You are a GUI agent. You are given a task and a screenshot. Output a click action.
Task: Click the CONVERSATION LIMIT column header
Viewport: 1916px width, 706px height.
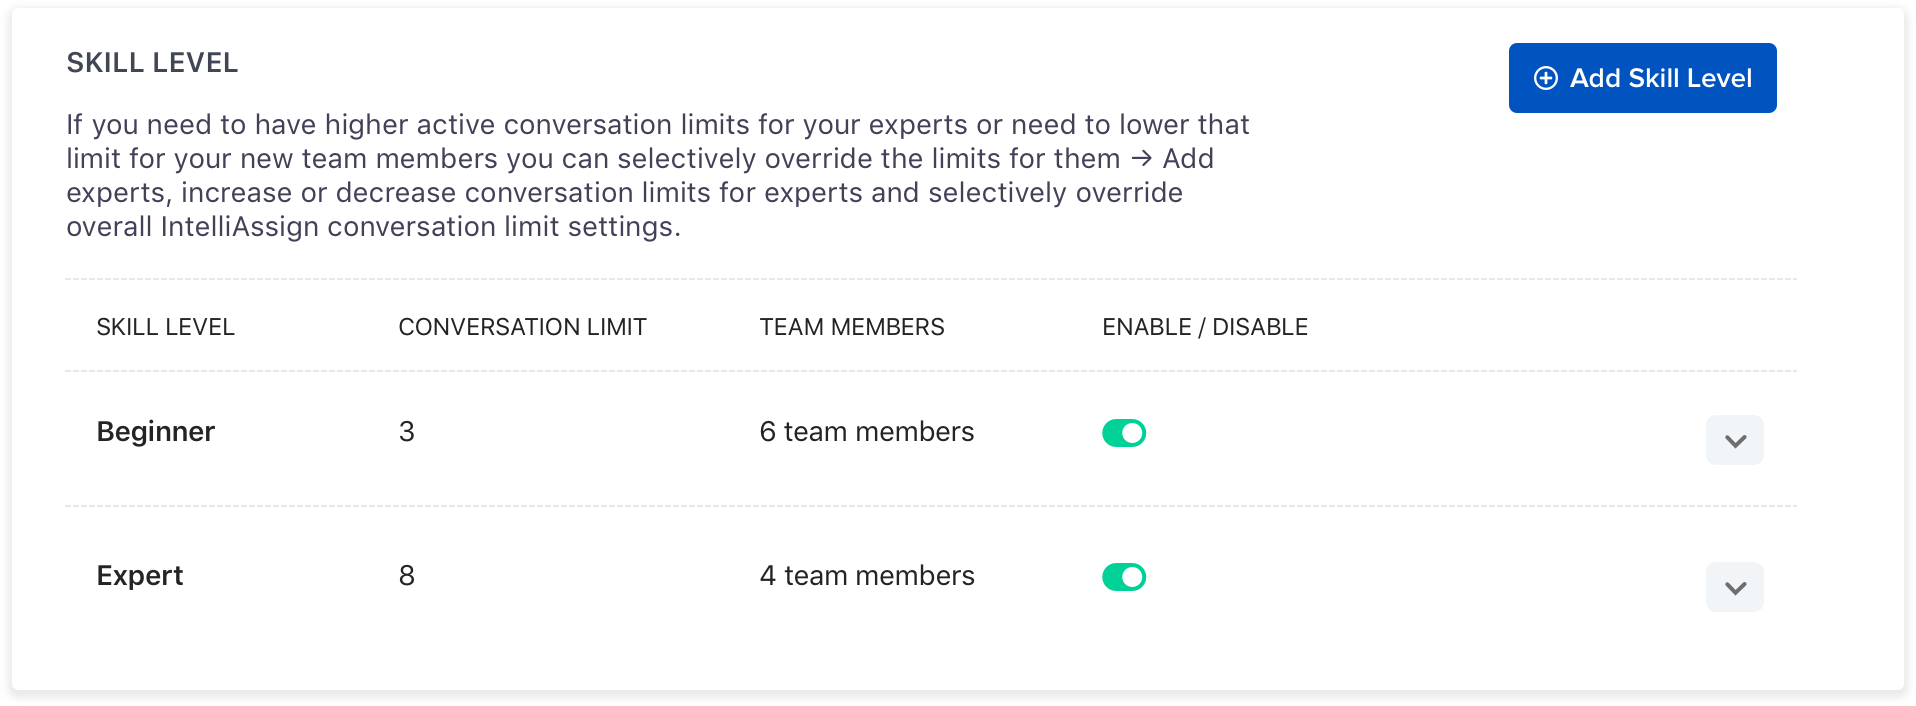click(x=522, y=327)
